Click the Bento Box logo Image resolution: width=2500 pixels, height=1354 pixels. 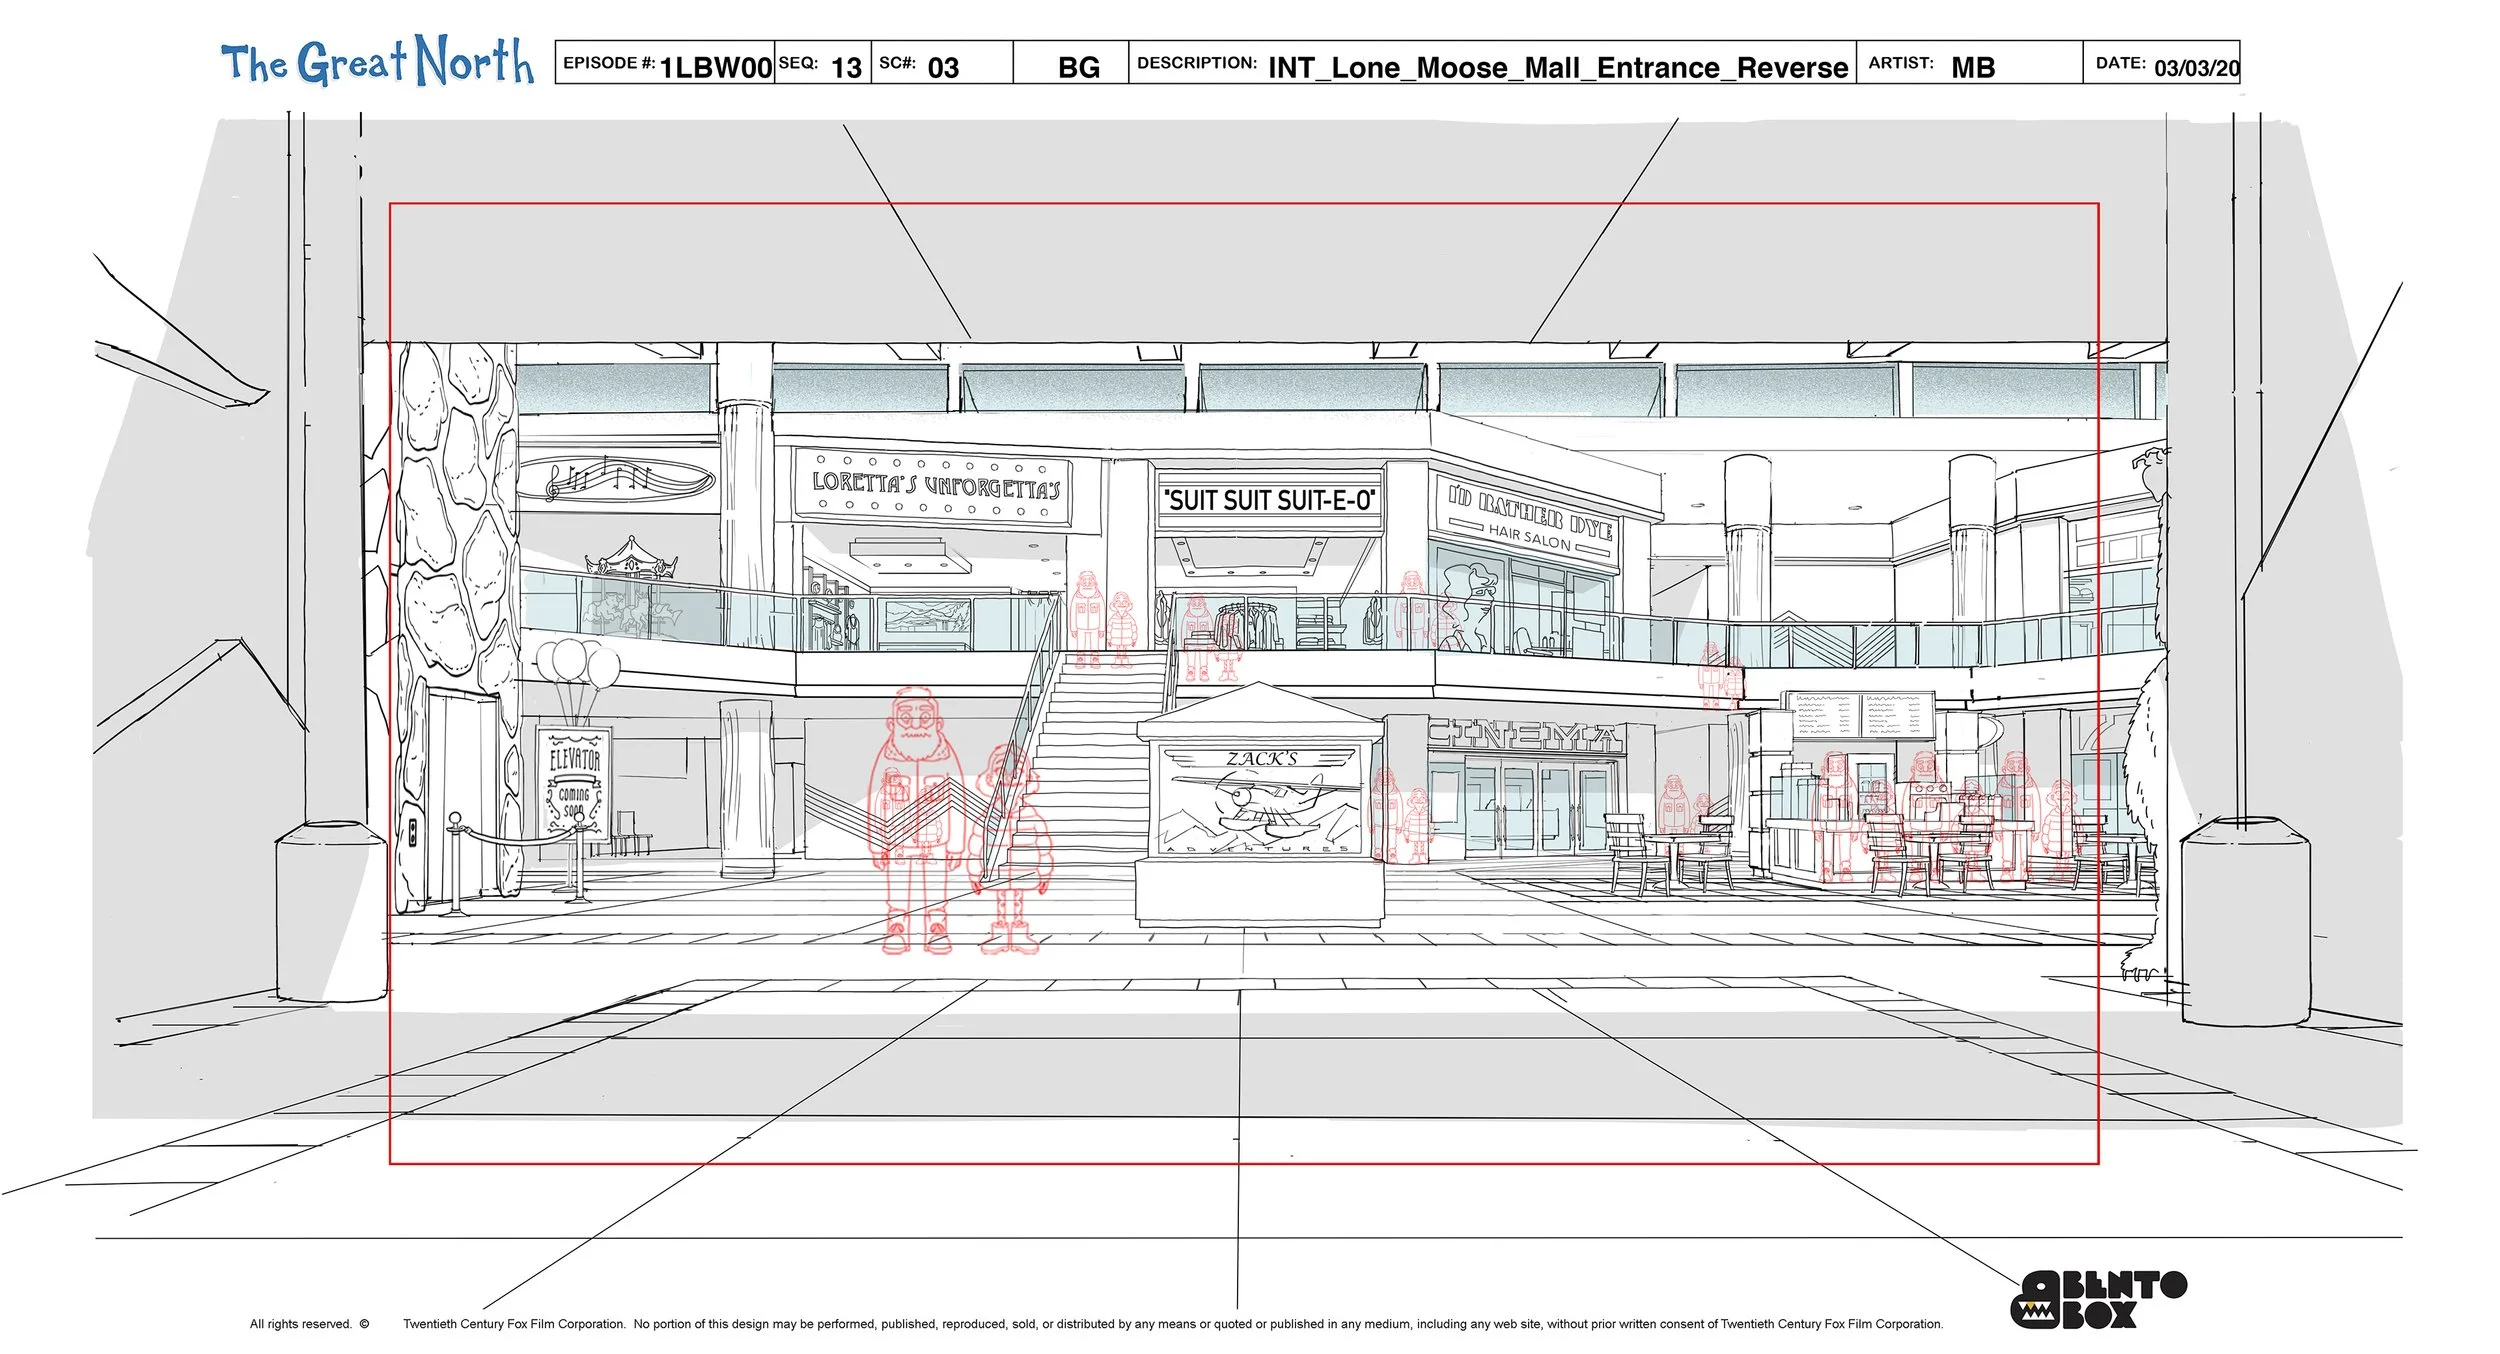pos(2097,1299)
